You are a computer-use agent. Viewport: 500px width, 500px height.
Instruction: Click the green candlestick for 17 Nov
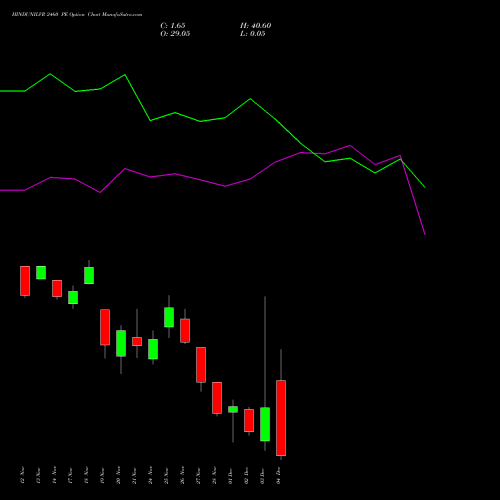pyautogui.click(x=73, y=297)
